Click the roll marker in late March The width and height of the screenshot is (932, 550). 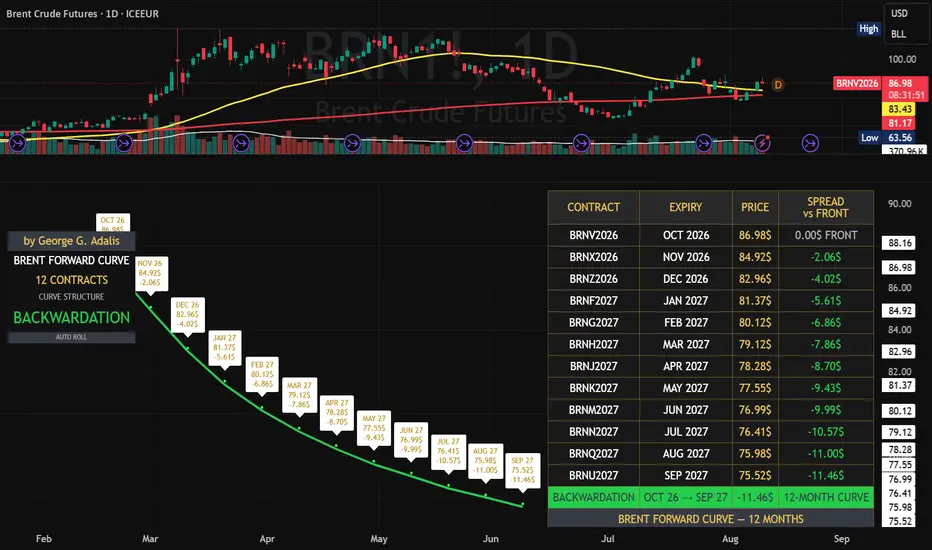[241, 143]
